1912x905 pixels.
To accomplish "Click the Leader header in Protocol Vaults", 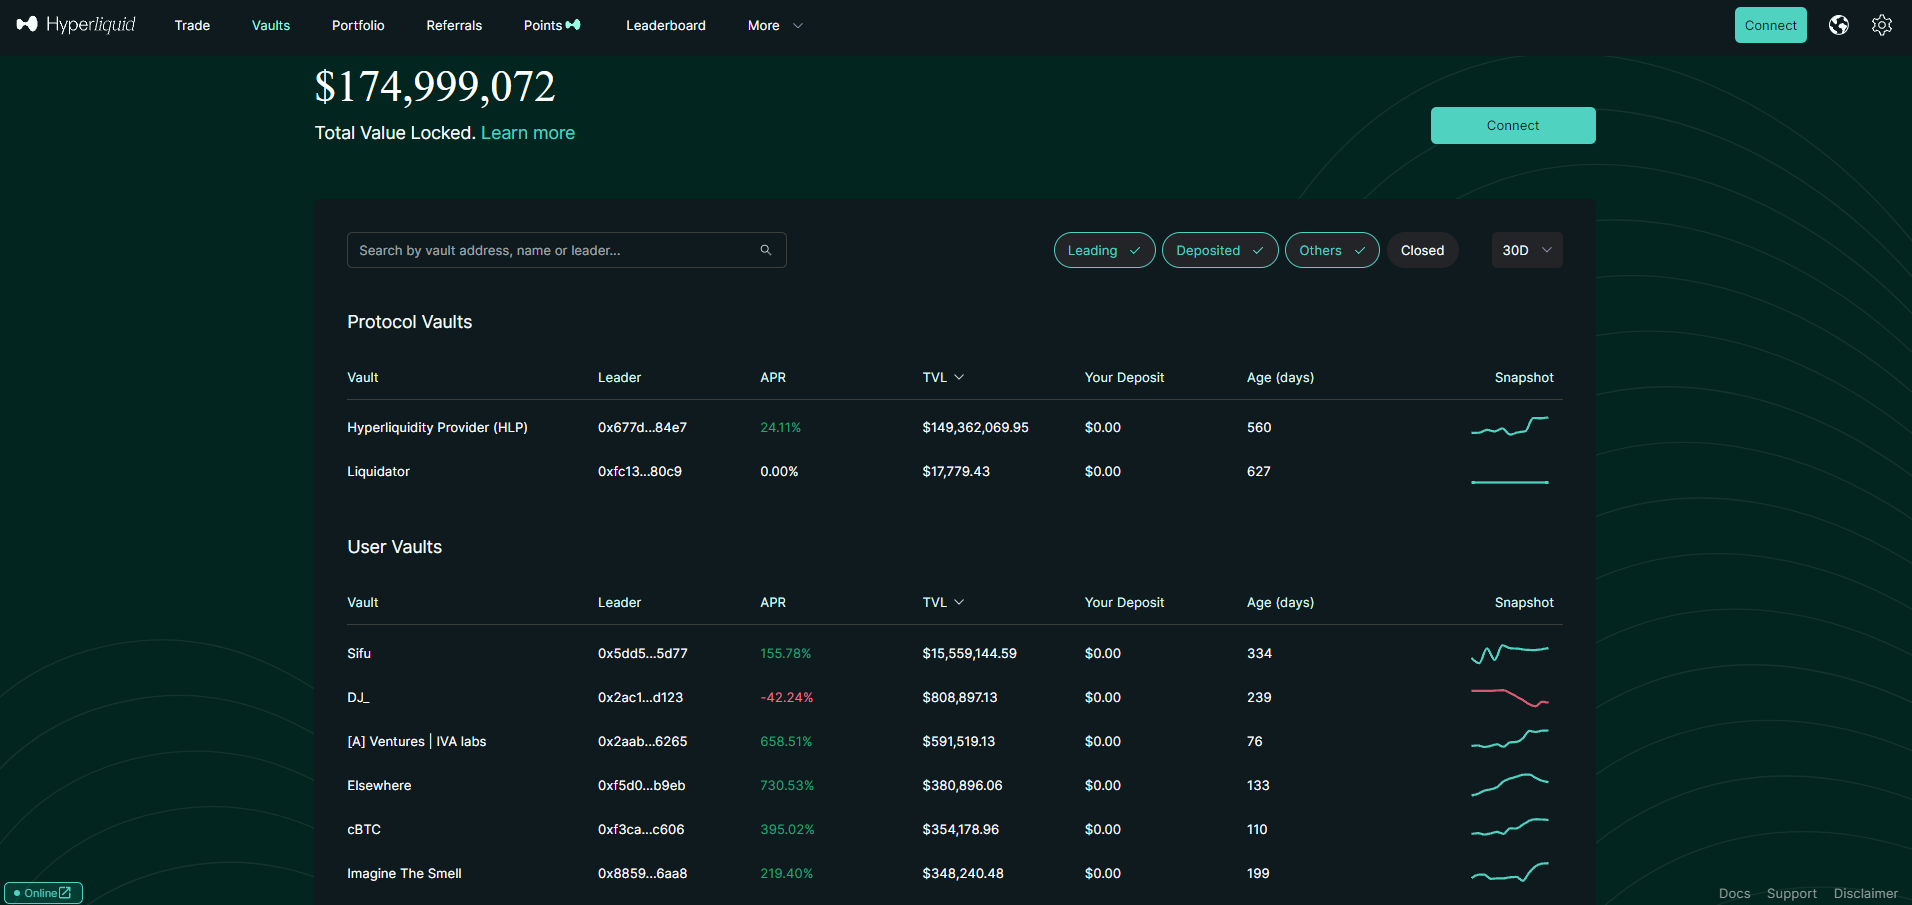I will [619, 377].
